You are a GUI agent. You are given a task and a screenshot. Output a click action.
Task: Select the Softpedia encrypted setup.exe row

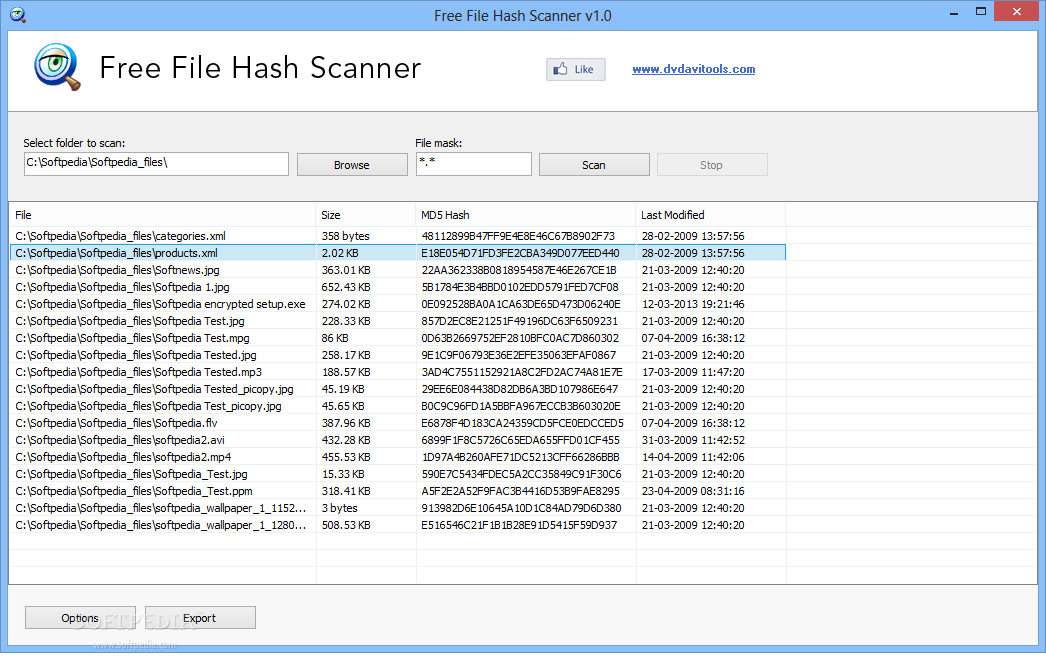point(398,304)
